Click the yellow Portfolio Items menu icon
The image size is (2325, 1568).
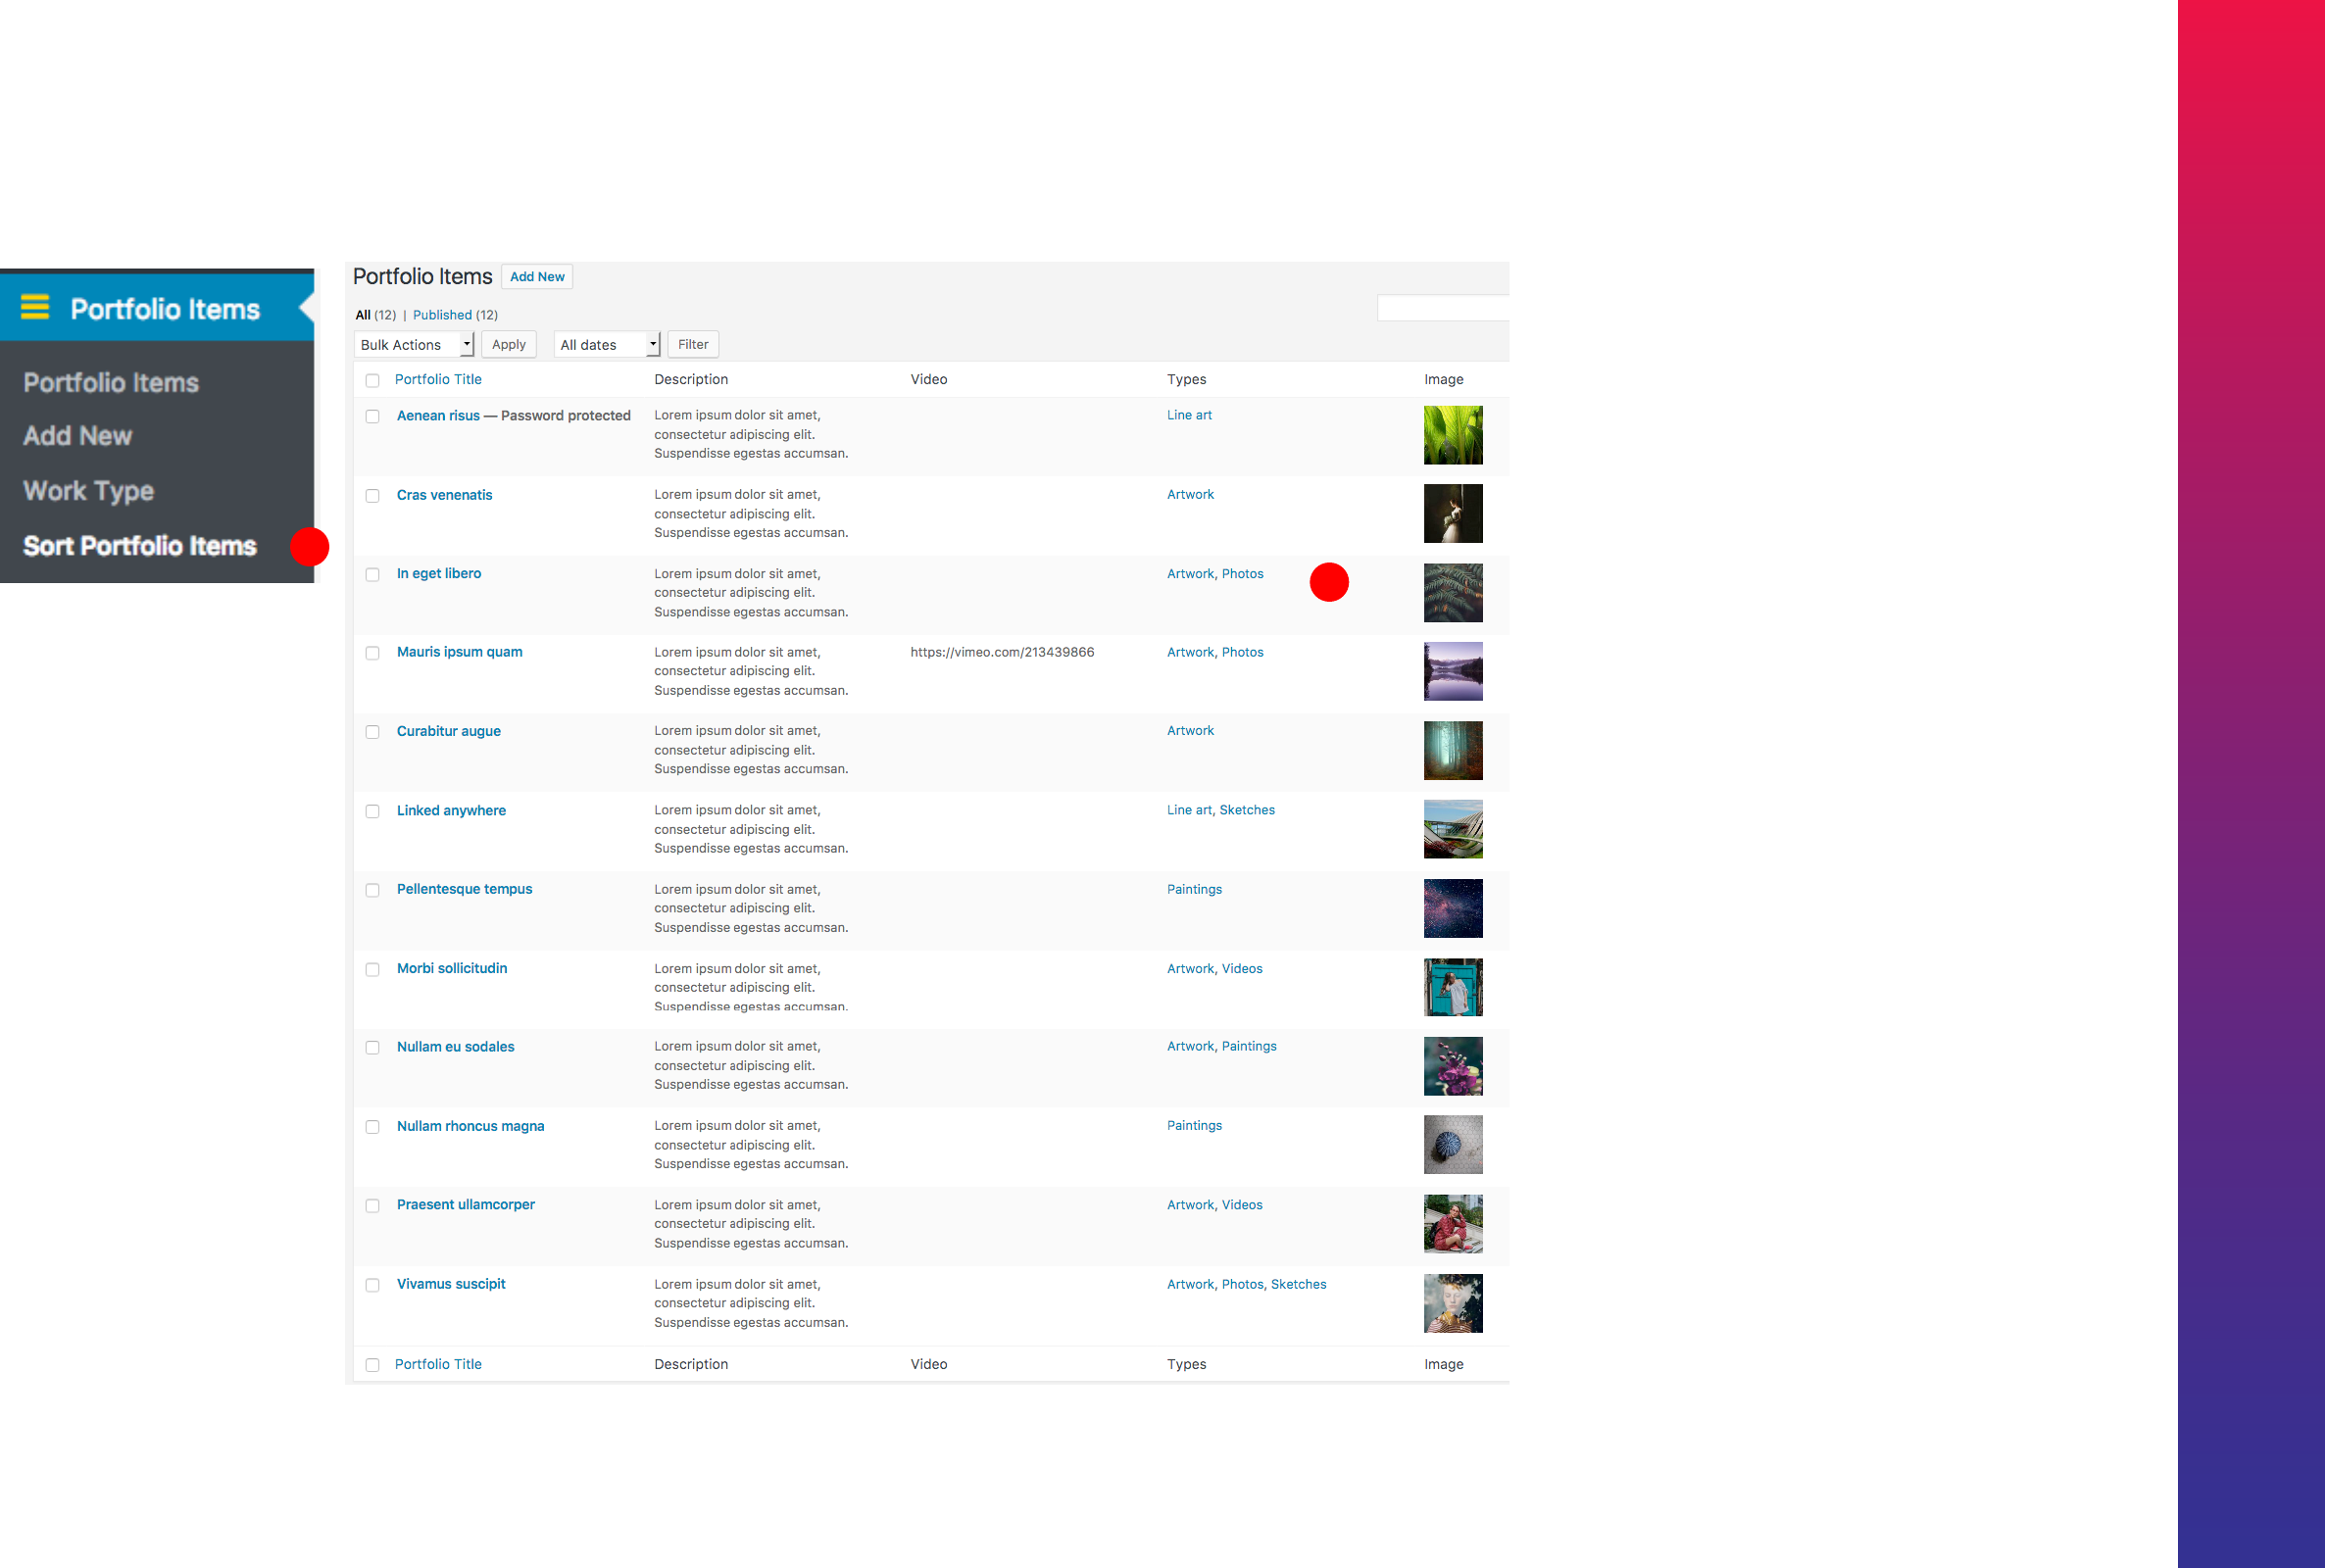coord(35,307)
